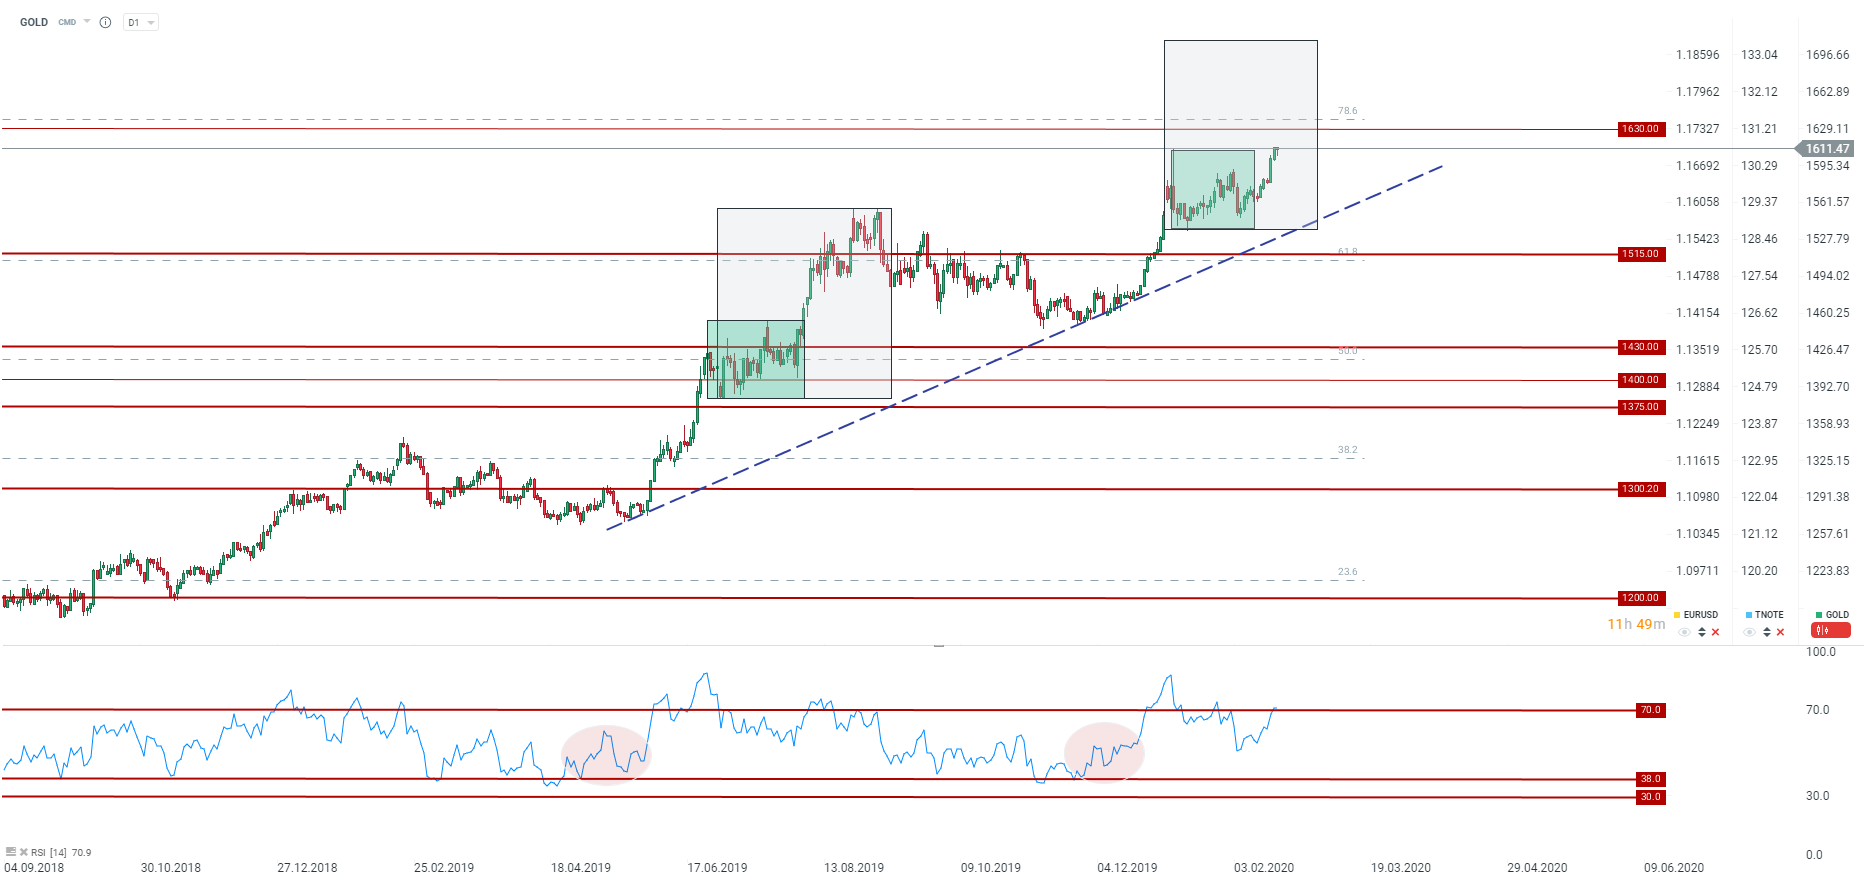Click the 03.02.2020 date on time axis
The width and height of the screenshot is (1866, 885).
pos(1264,867)
